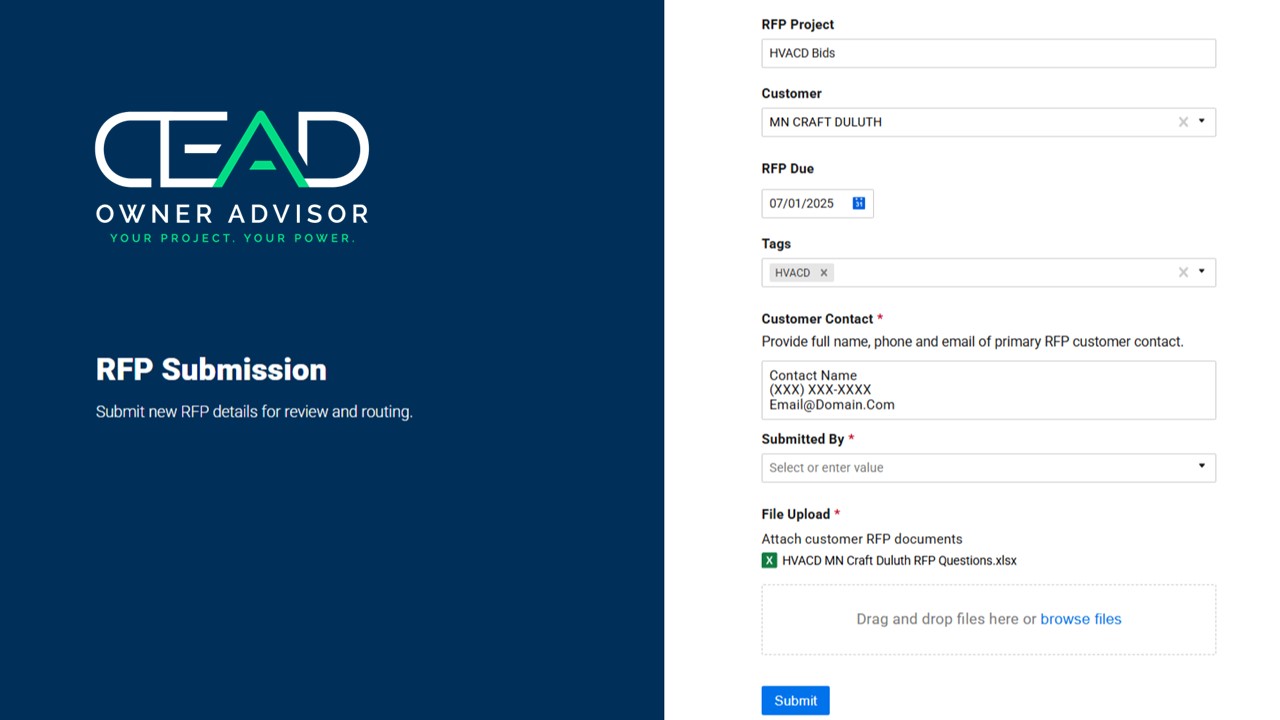Click the calendar icon in RFP Due

(x=858, y=204)
